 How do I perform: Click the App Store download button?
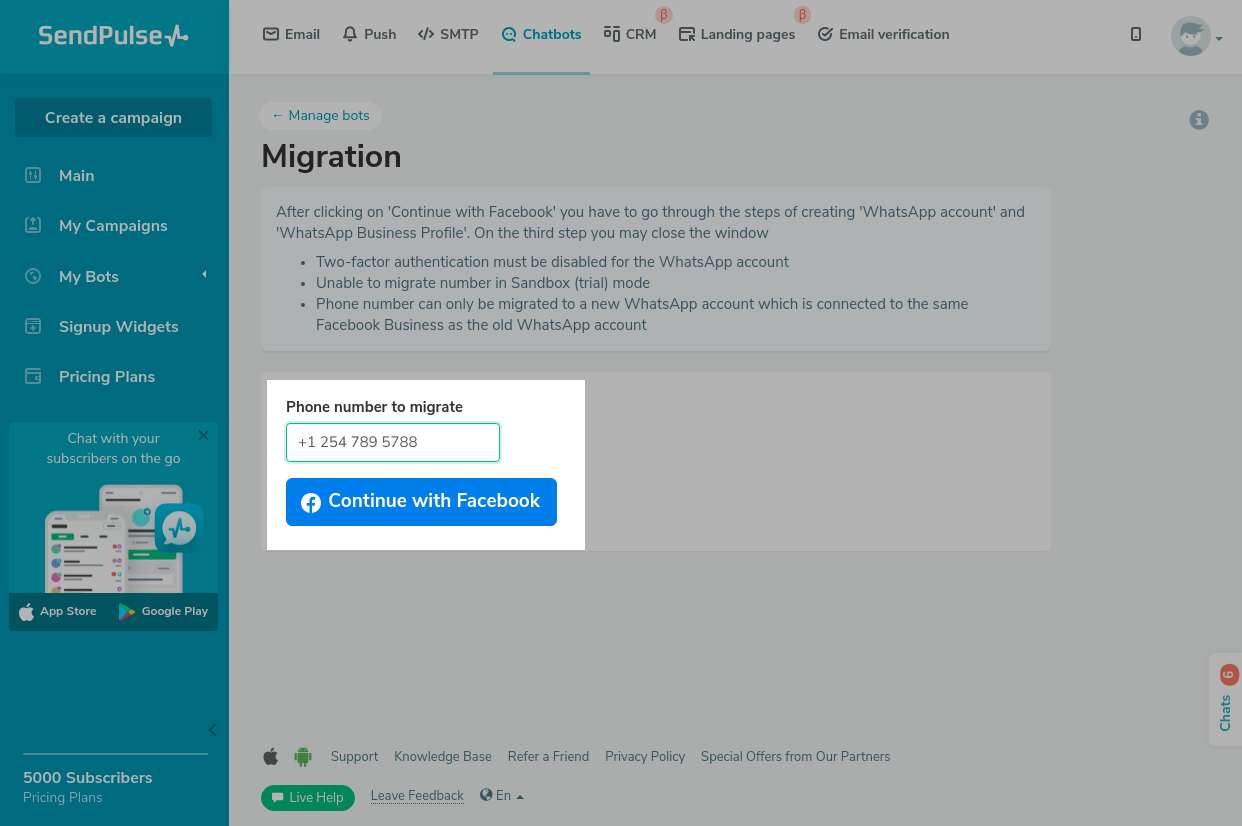tap(58, 611)
